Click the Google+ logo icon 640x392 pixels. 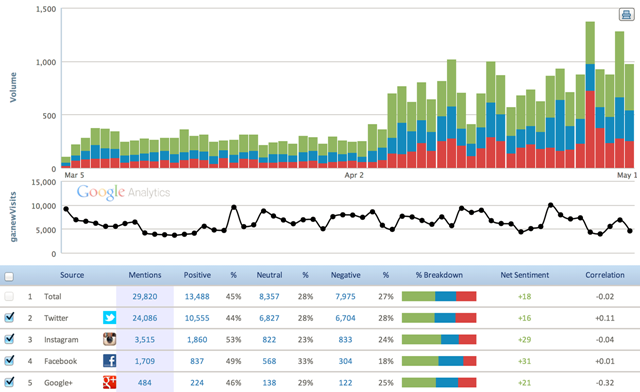109,383
